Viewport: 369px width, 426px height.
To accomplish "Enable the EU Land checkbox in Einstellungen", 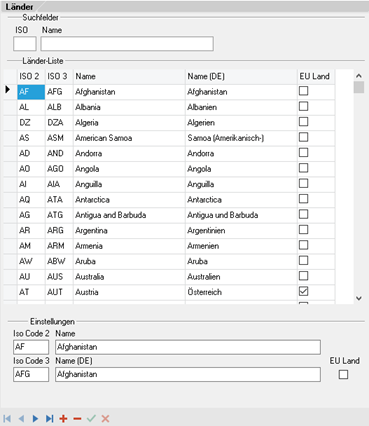I will [x=343, y=375].
